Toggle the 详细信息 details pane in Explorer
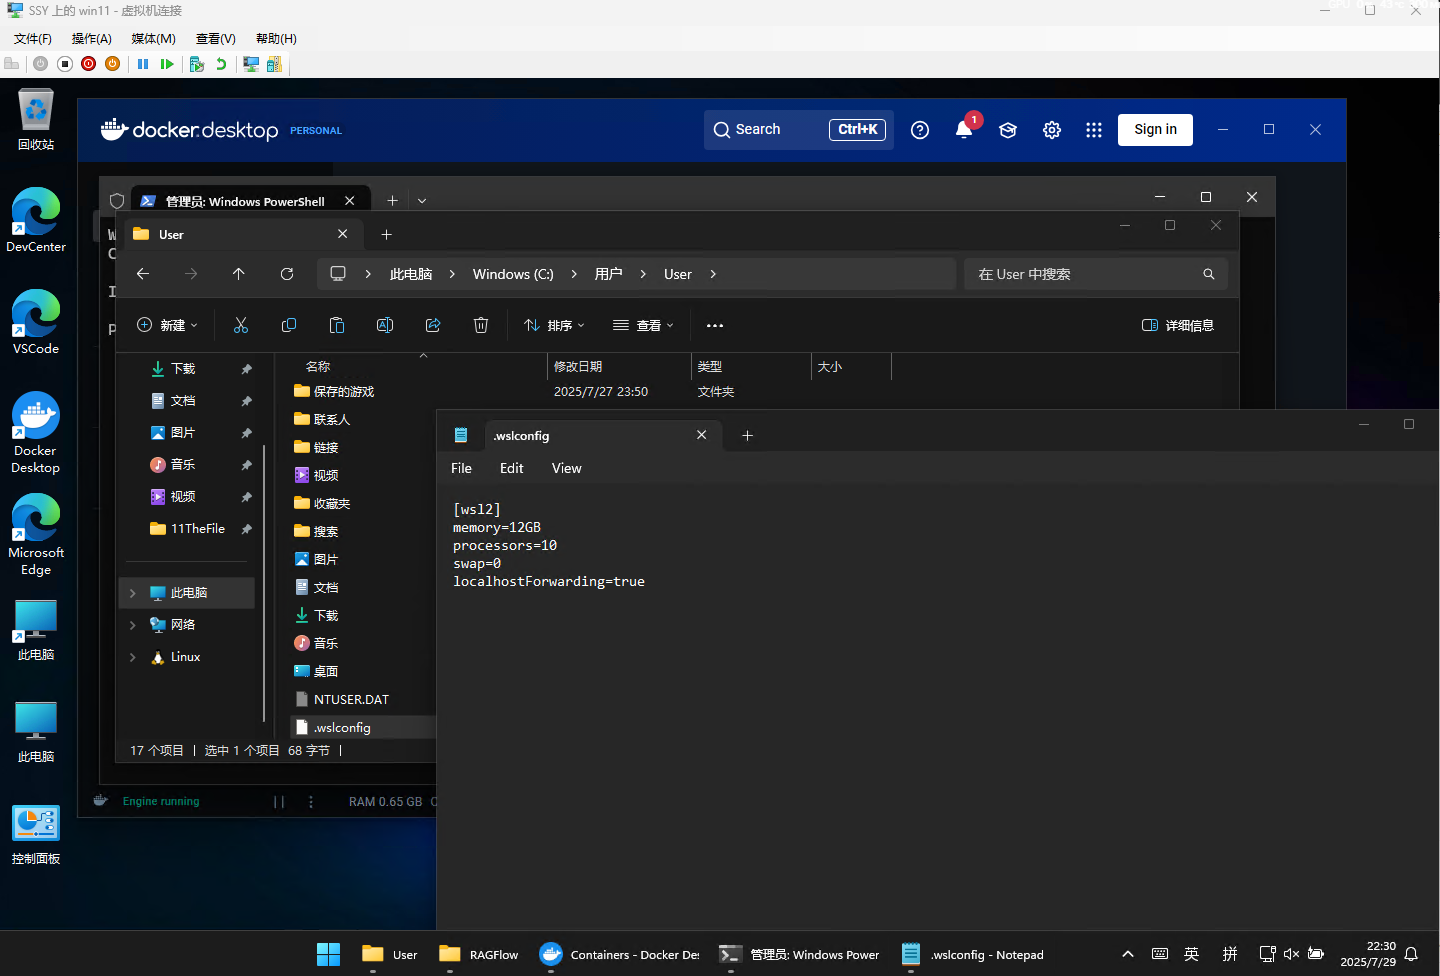 [1178, 325]
